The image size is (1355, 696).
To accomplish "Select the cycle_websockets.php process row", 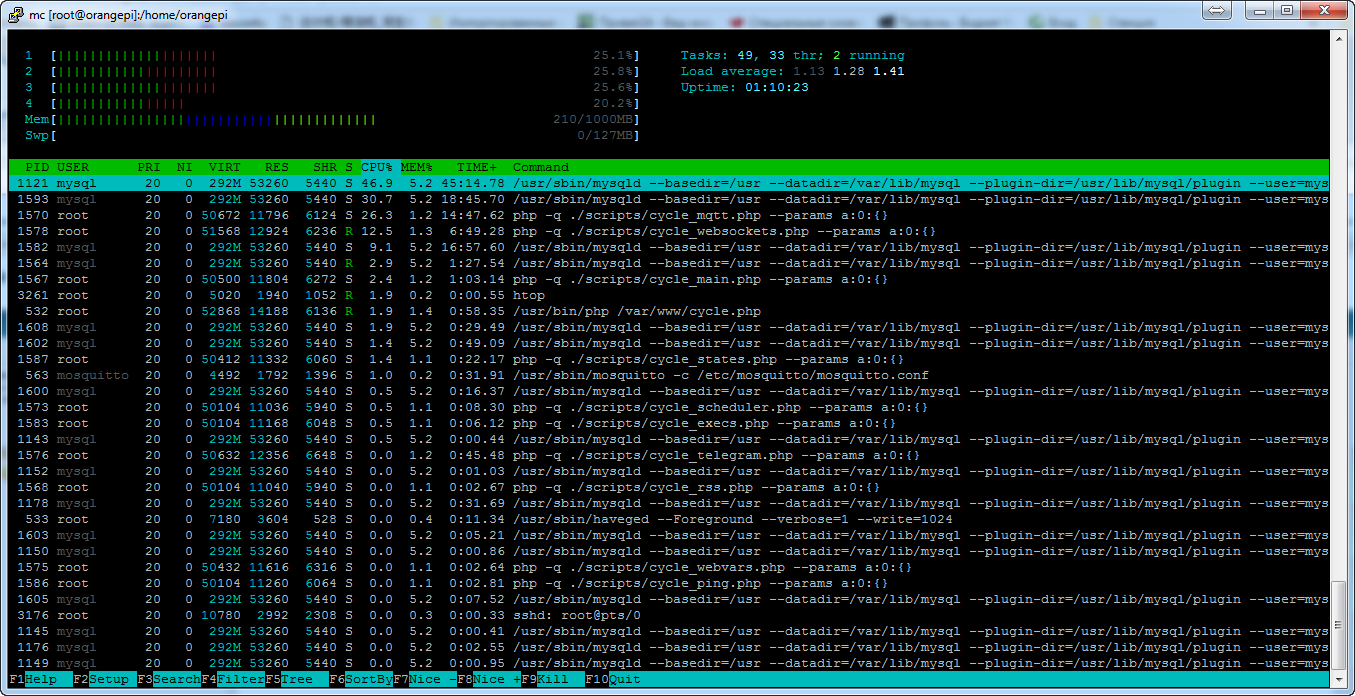I will pyautogui.click(x=669, y=231).
